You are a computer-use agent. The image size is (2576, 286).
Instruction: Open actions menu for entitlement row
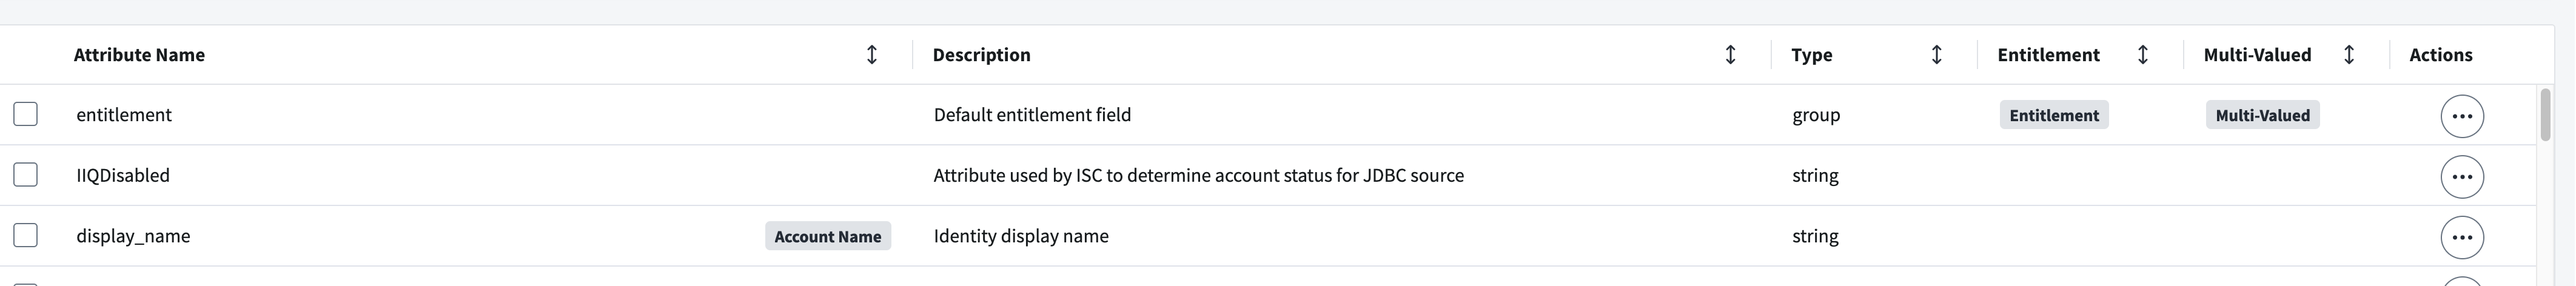2462,117
